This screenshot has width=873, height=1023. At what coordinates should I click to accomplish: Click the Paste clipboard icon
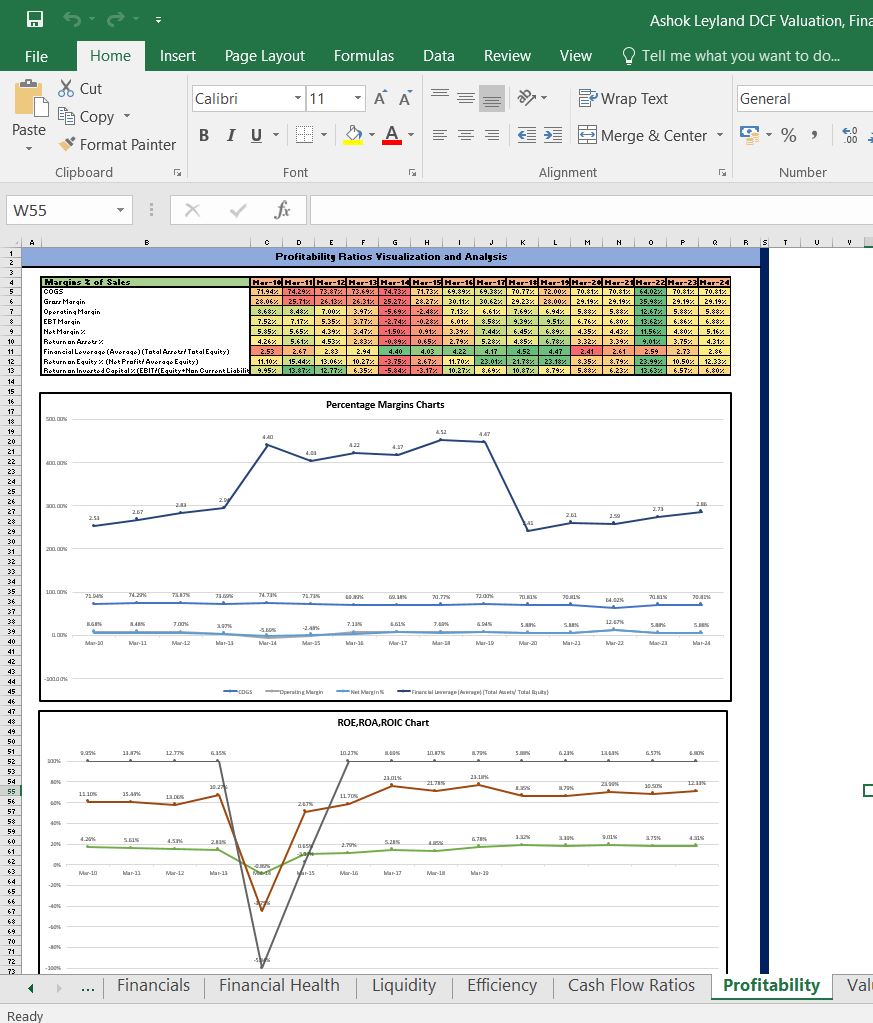pyautogui.click(x=30, y=98)
